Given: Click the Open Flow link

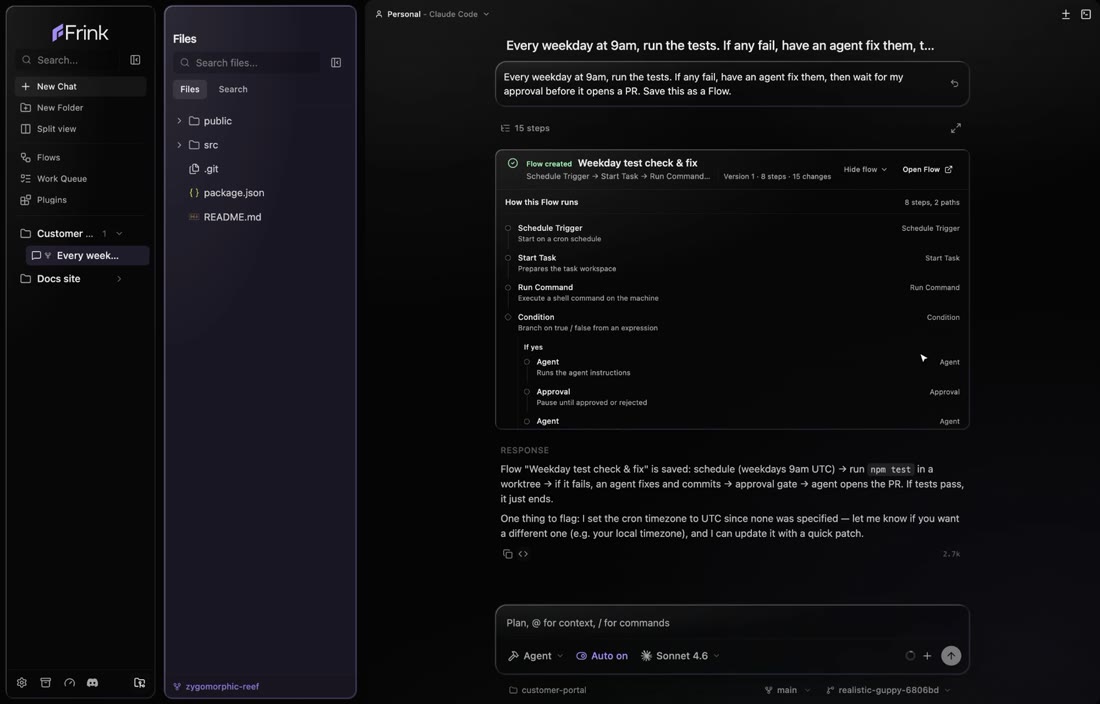Looking at the screenshot, I should point(927,169).
